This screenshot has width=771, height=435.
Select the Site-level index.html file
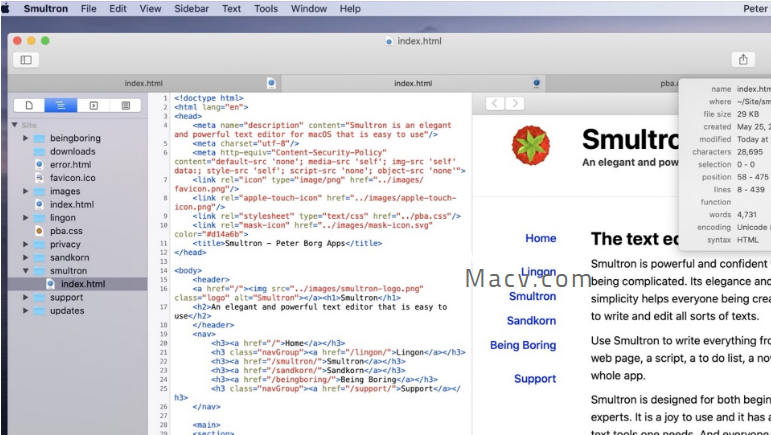pyautogui.click(x=72, y=204)
